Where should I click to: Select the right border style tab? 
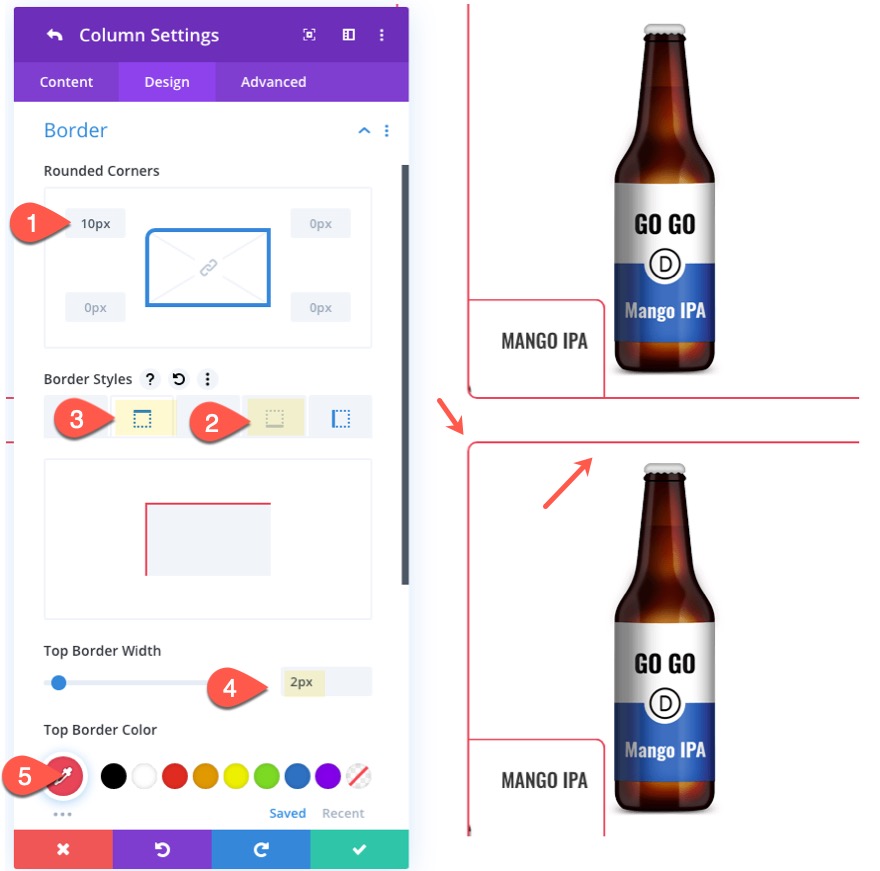[208, 417]
